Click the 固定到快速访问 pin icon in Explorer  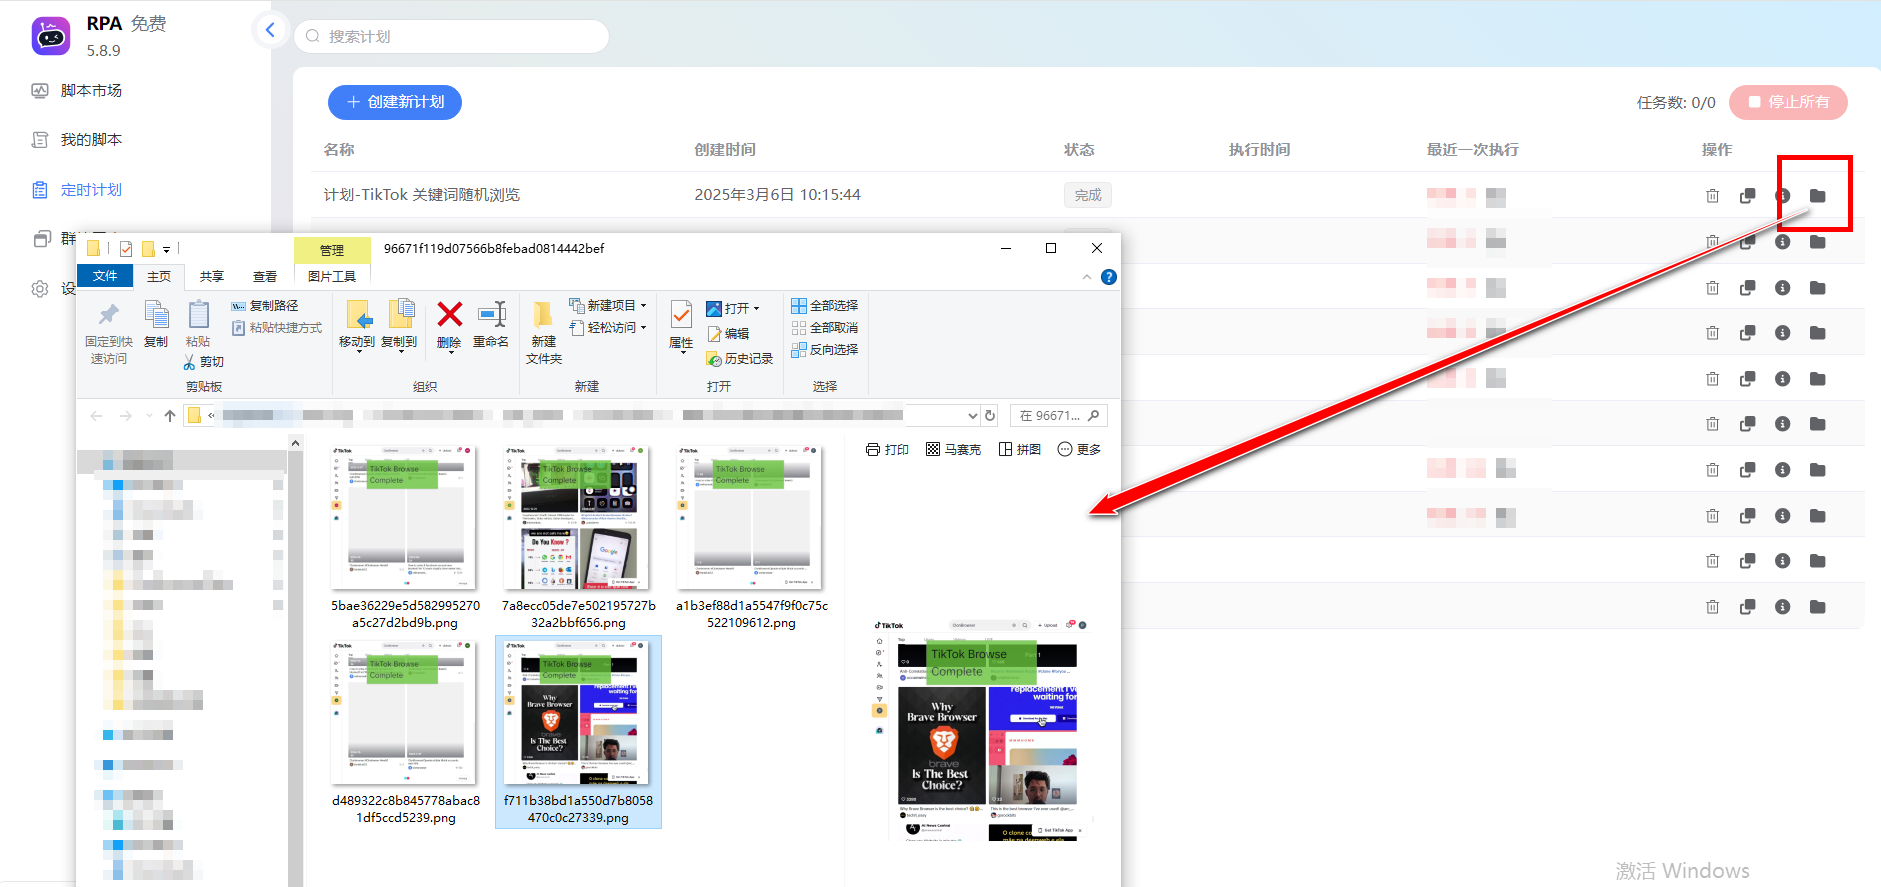click(108, 315)
